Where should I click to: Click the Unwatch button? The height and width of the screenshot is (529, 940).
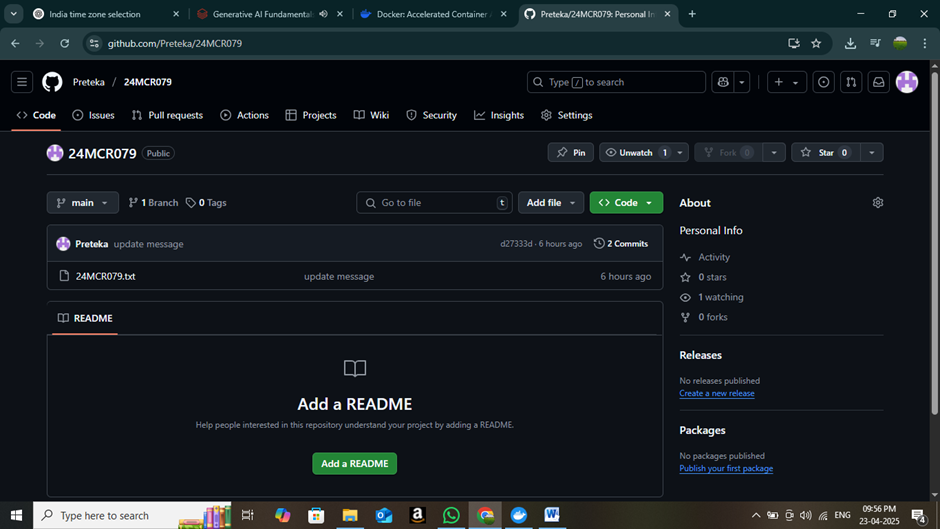[x=635, y=153]
